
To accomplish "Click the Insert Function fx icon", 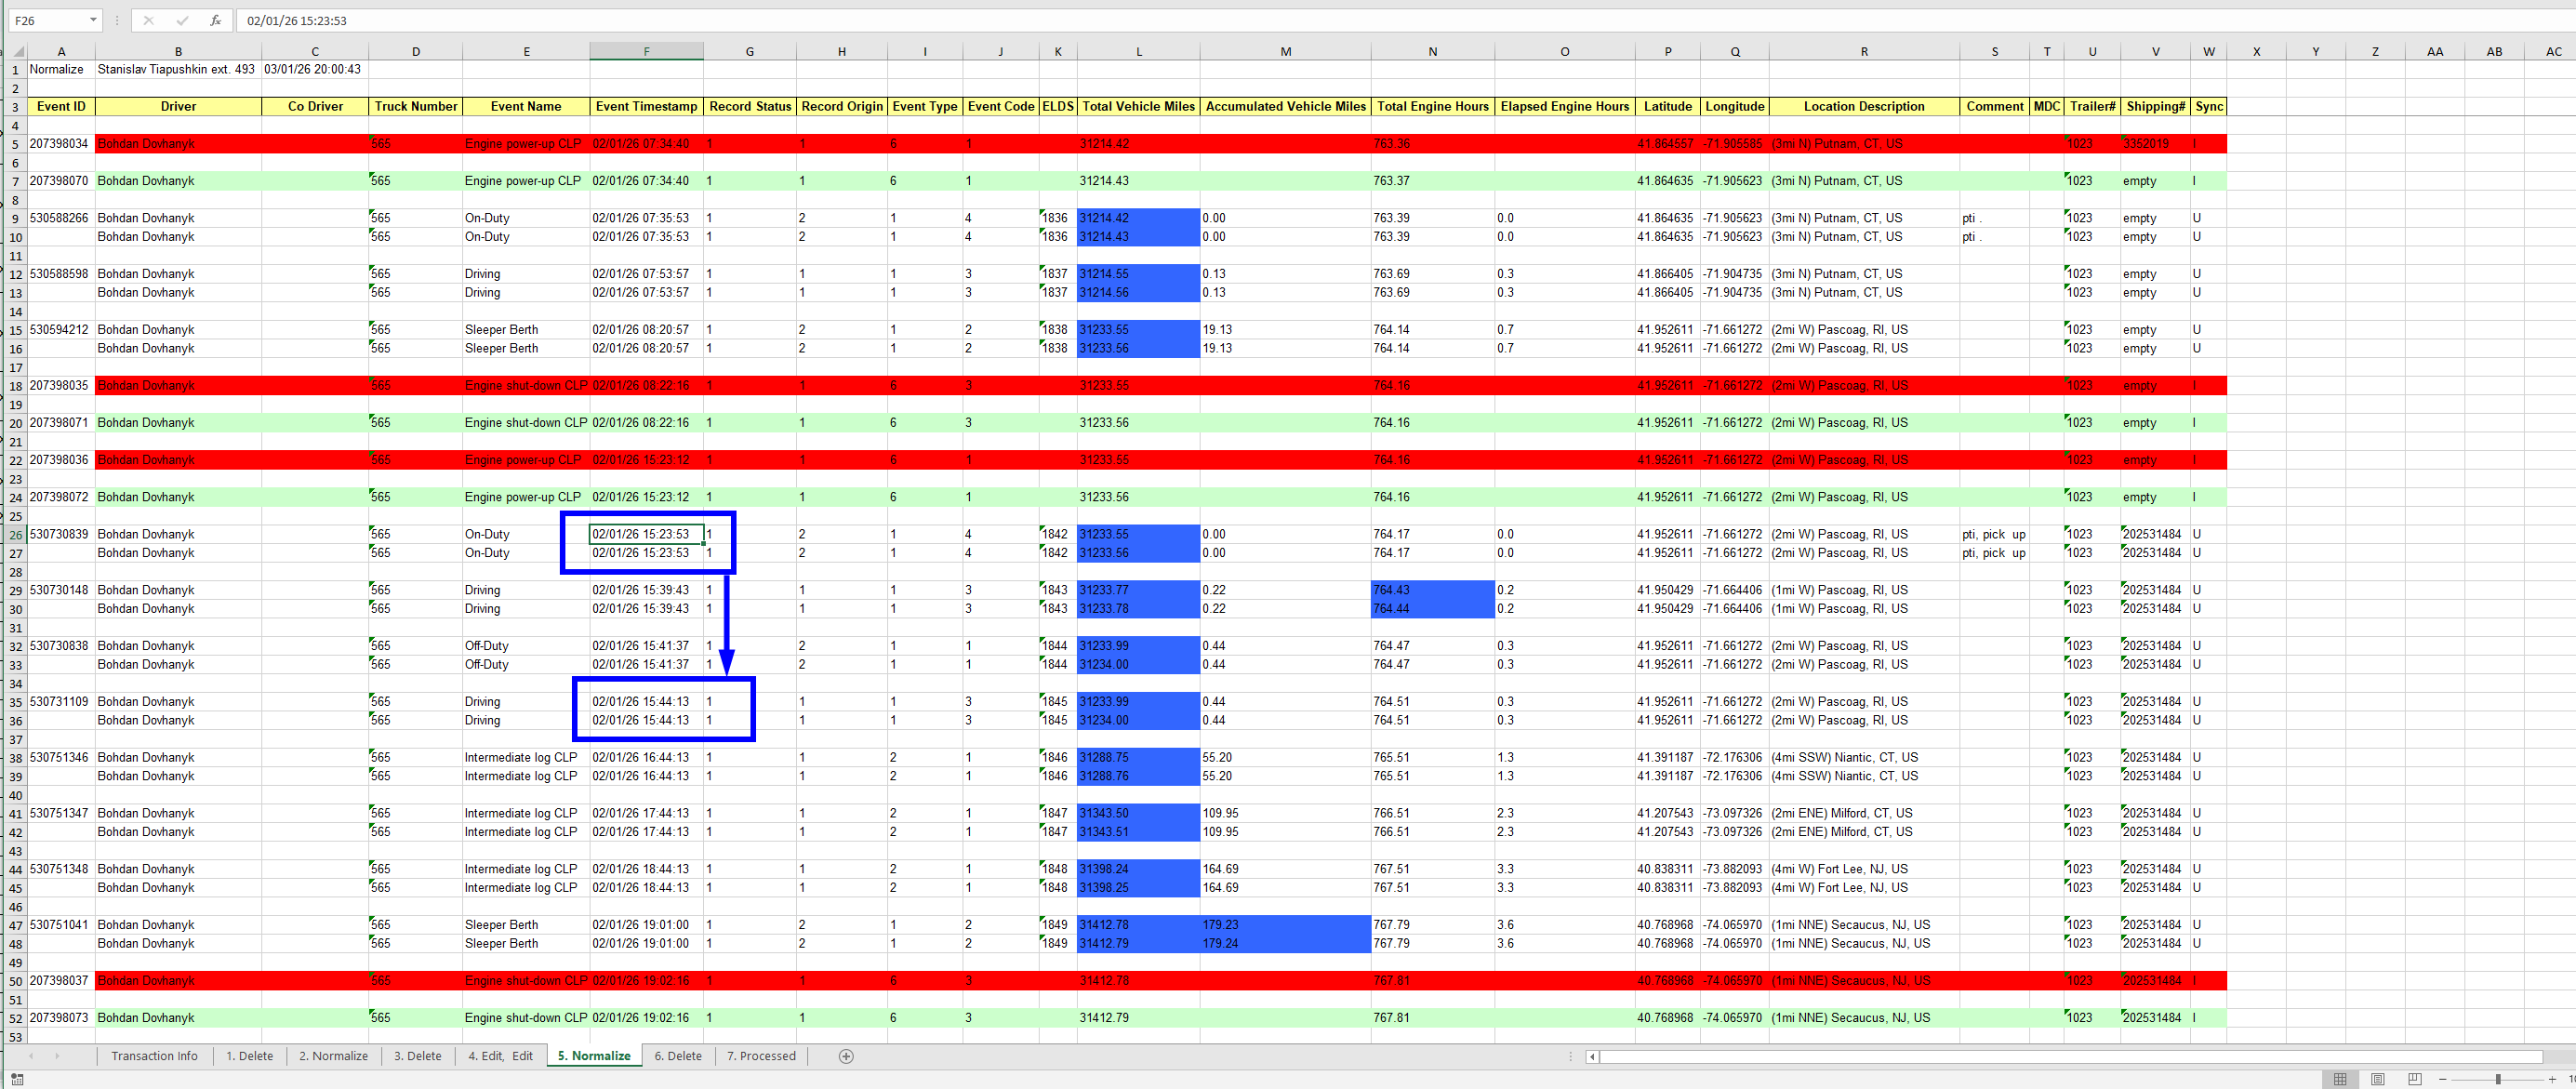I will click(215, 20).
